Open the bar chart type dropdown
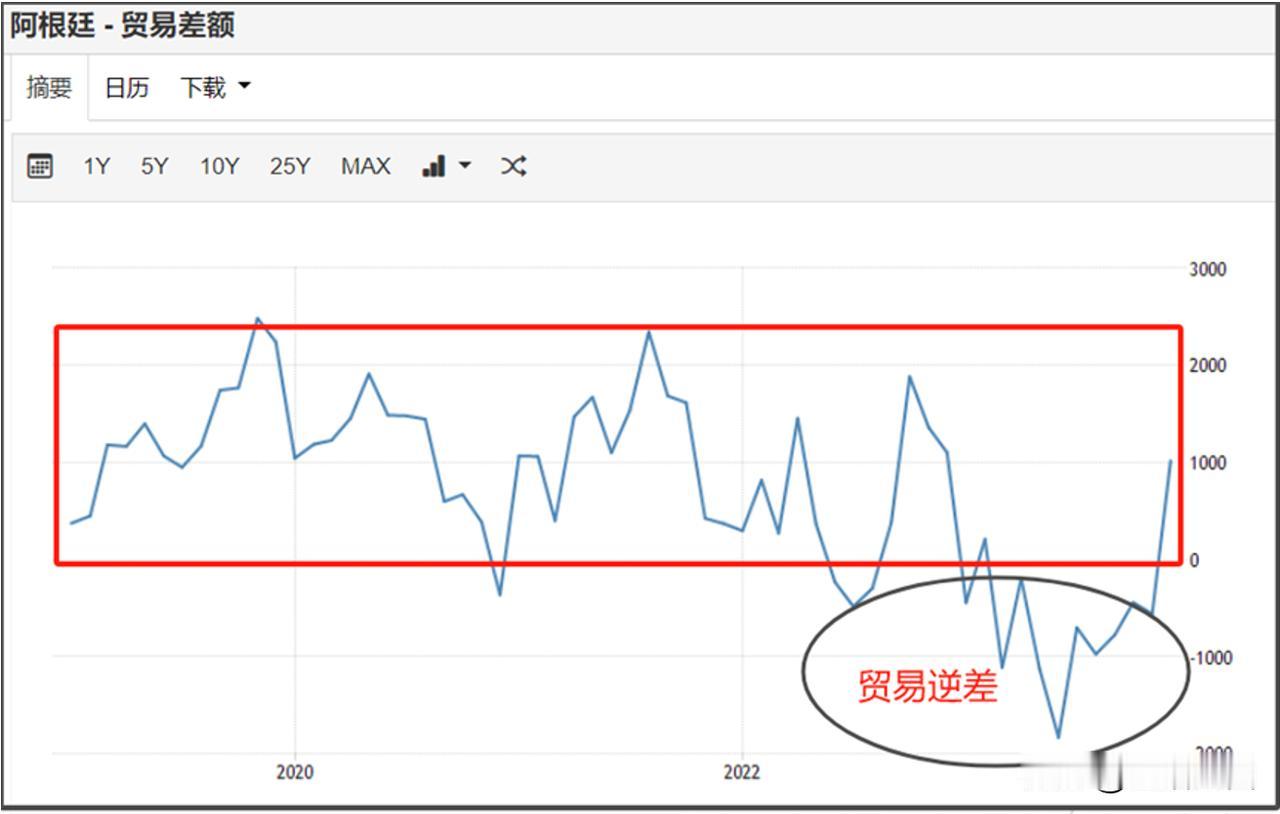The height and width of the screenshot is (814, 1280). pyautogui.click(x=446, y=166)
